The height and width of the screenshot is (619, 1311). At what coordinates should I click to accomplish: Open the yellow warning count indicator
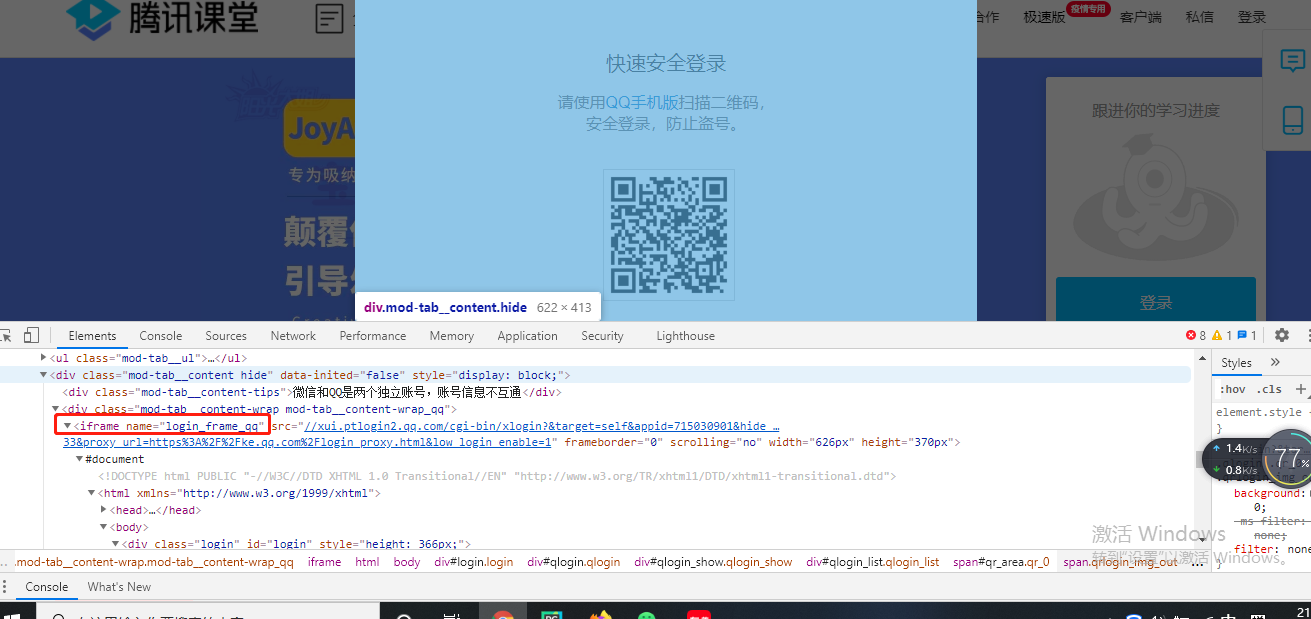click(1221, 336)
